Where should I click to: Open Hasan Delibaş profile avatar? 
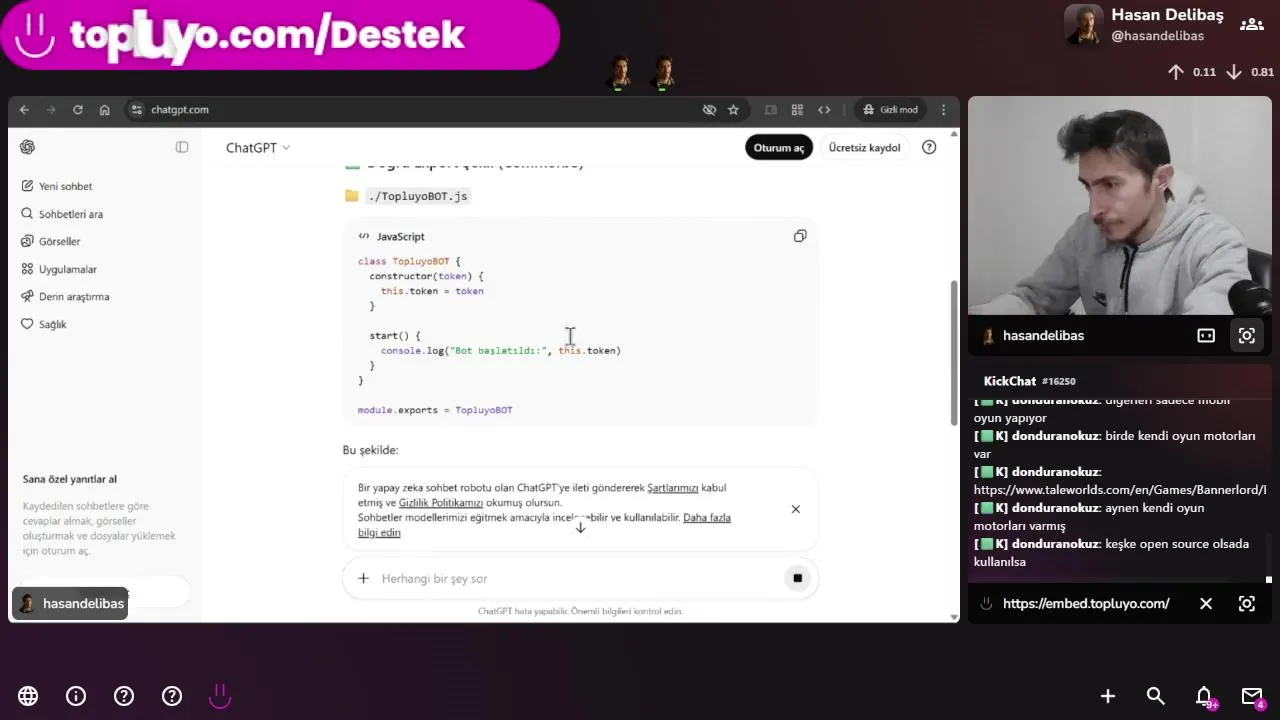(1083, 24)
